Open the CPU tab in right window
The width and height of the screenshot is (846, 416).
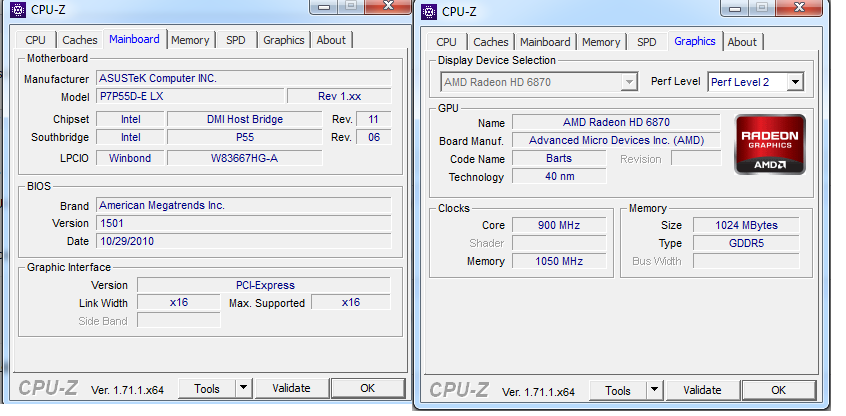[446, 42]
